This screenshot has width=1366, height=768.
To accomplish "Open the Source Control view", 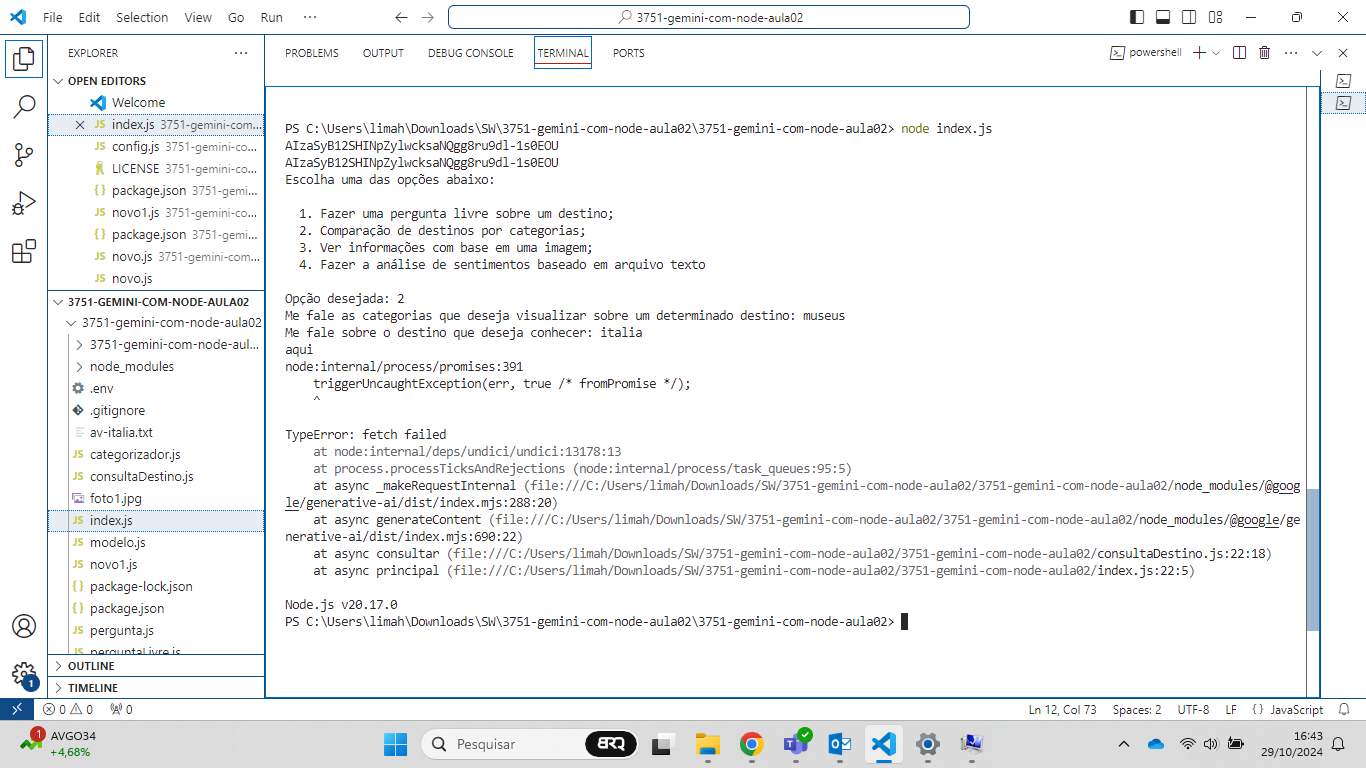I will pyautogui.click(x=24, y=154).
